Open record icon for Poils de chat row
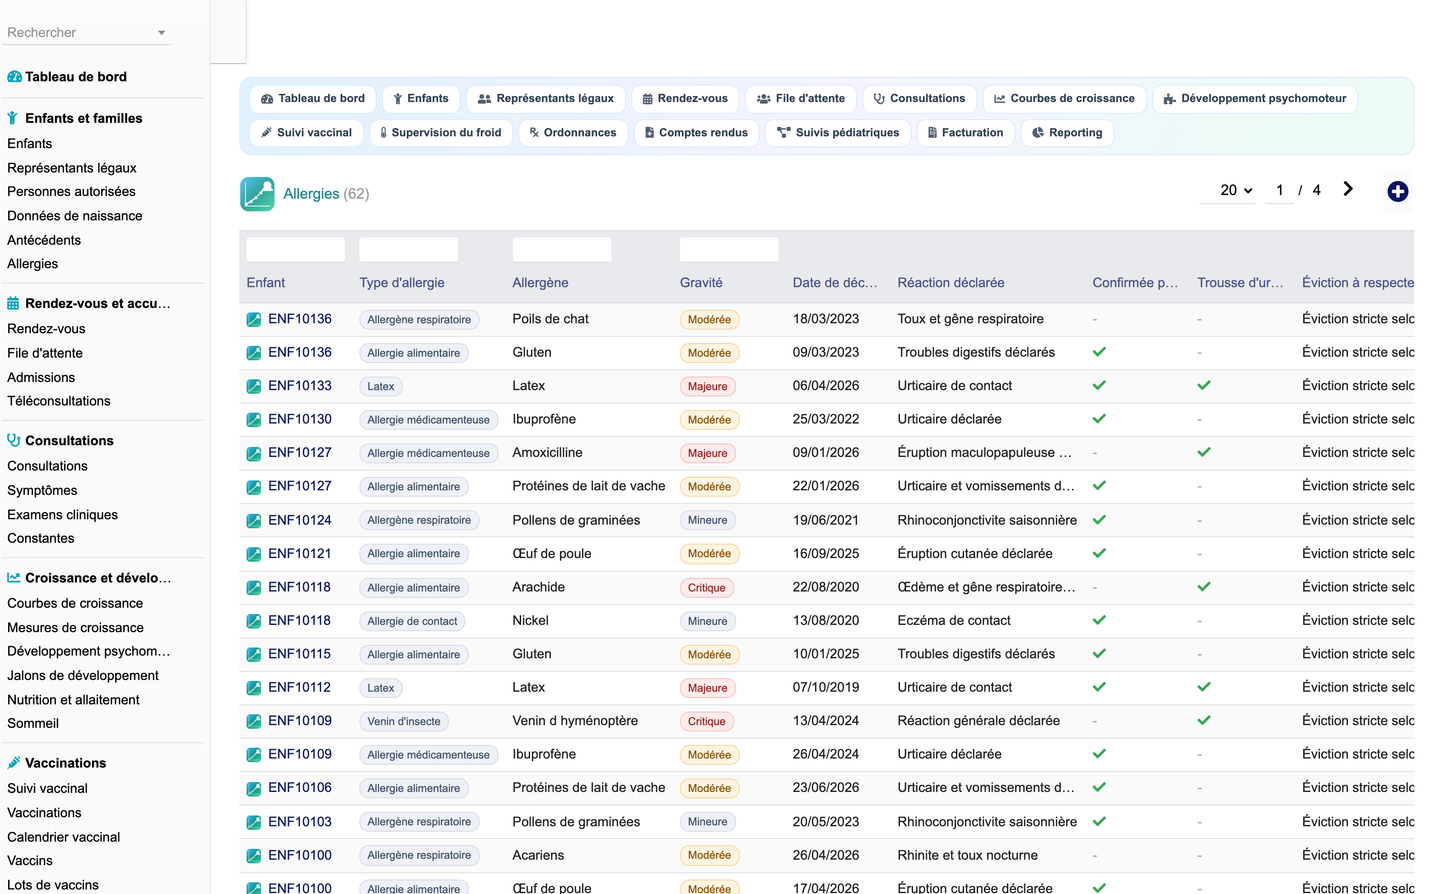Viewport: 1445px width, 894px height. [x=254, y=320]
